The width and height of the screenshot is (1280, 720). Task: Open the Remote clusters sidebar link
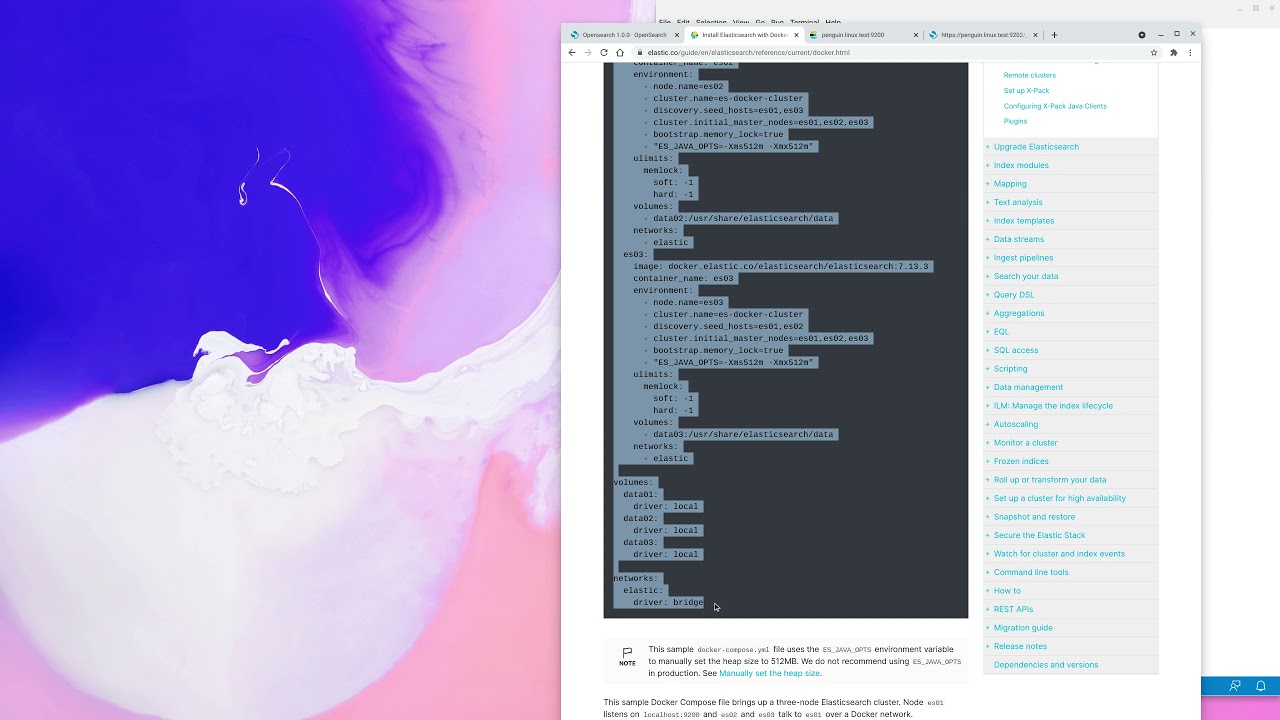1029,75
